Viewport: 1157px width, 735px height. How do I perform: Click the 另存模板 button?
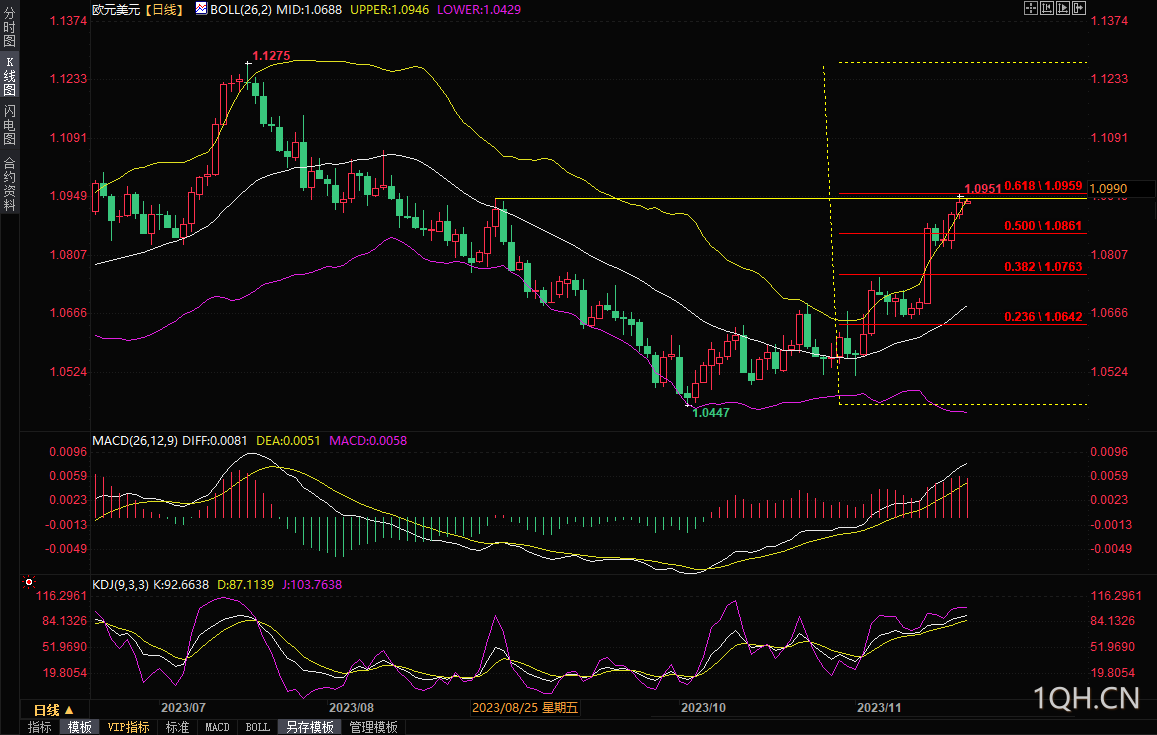point(309,727)
